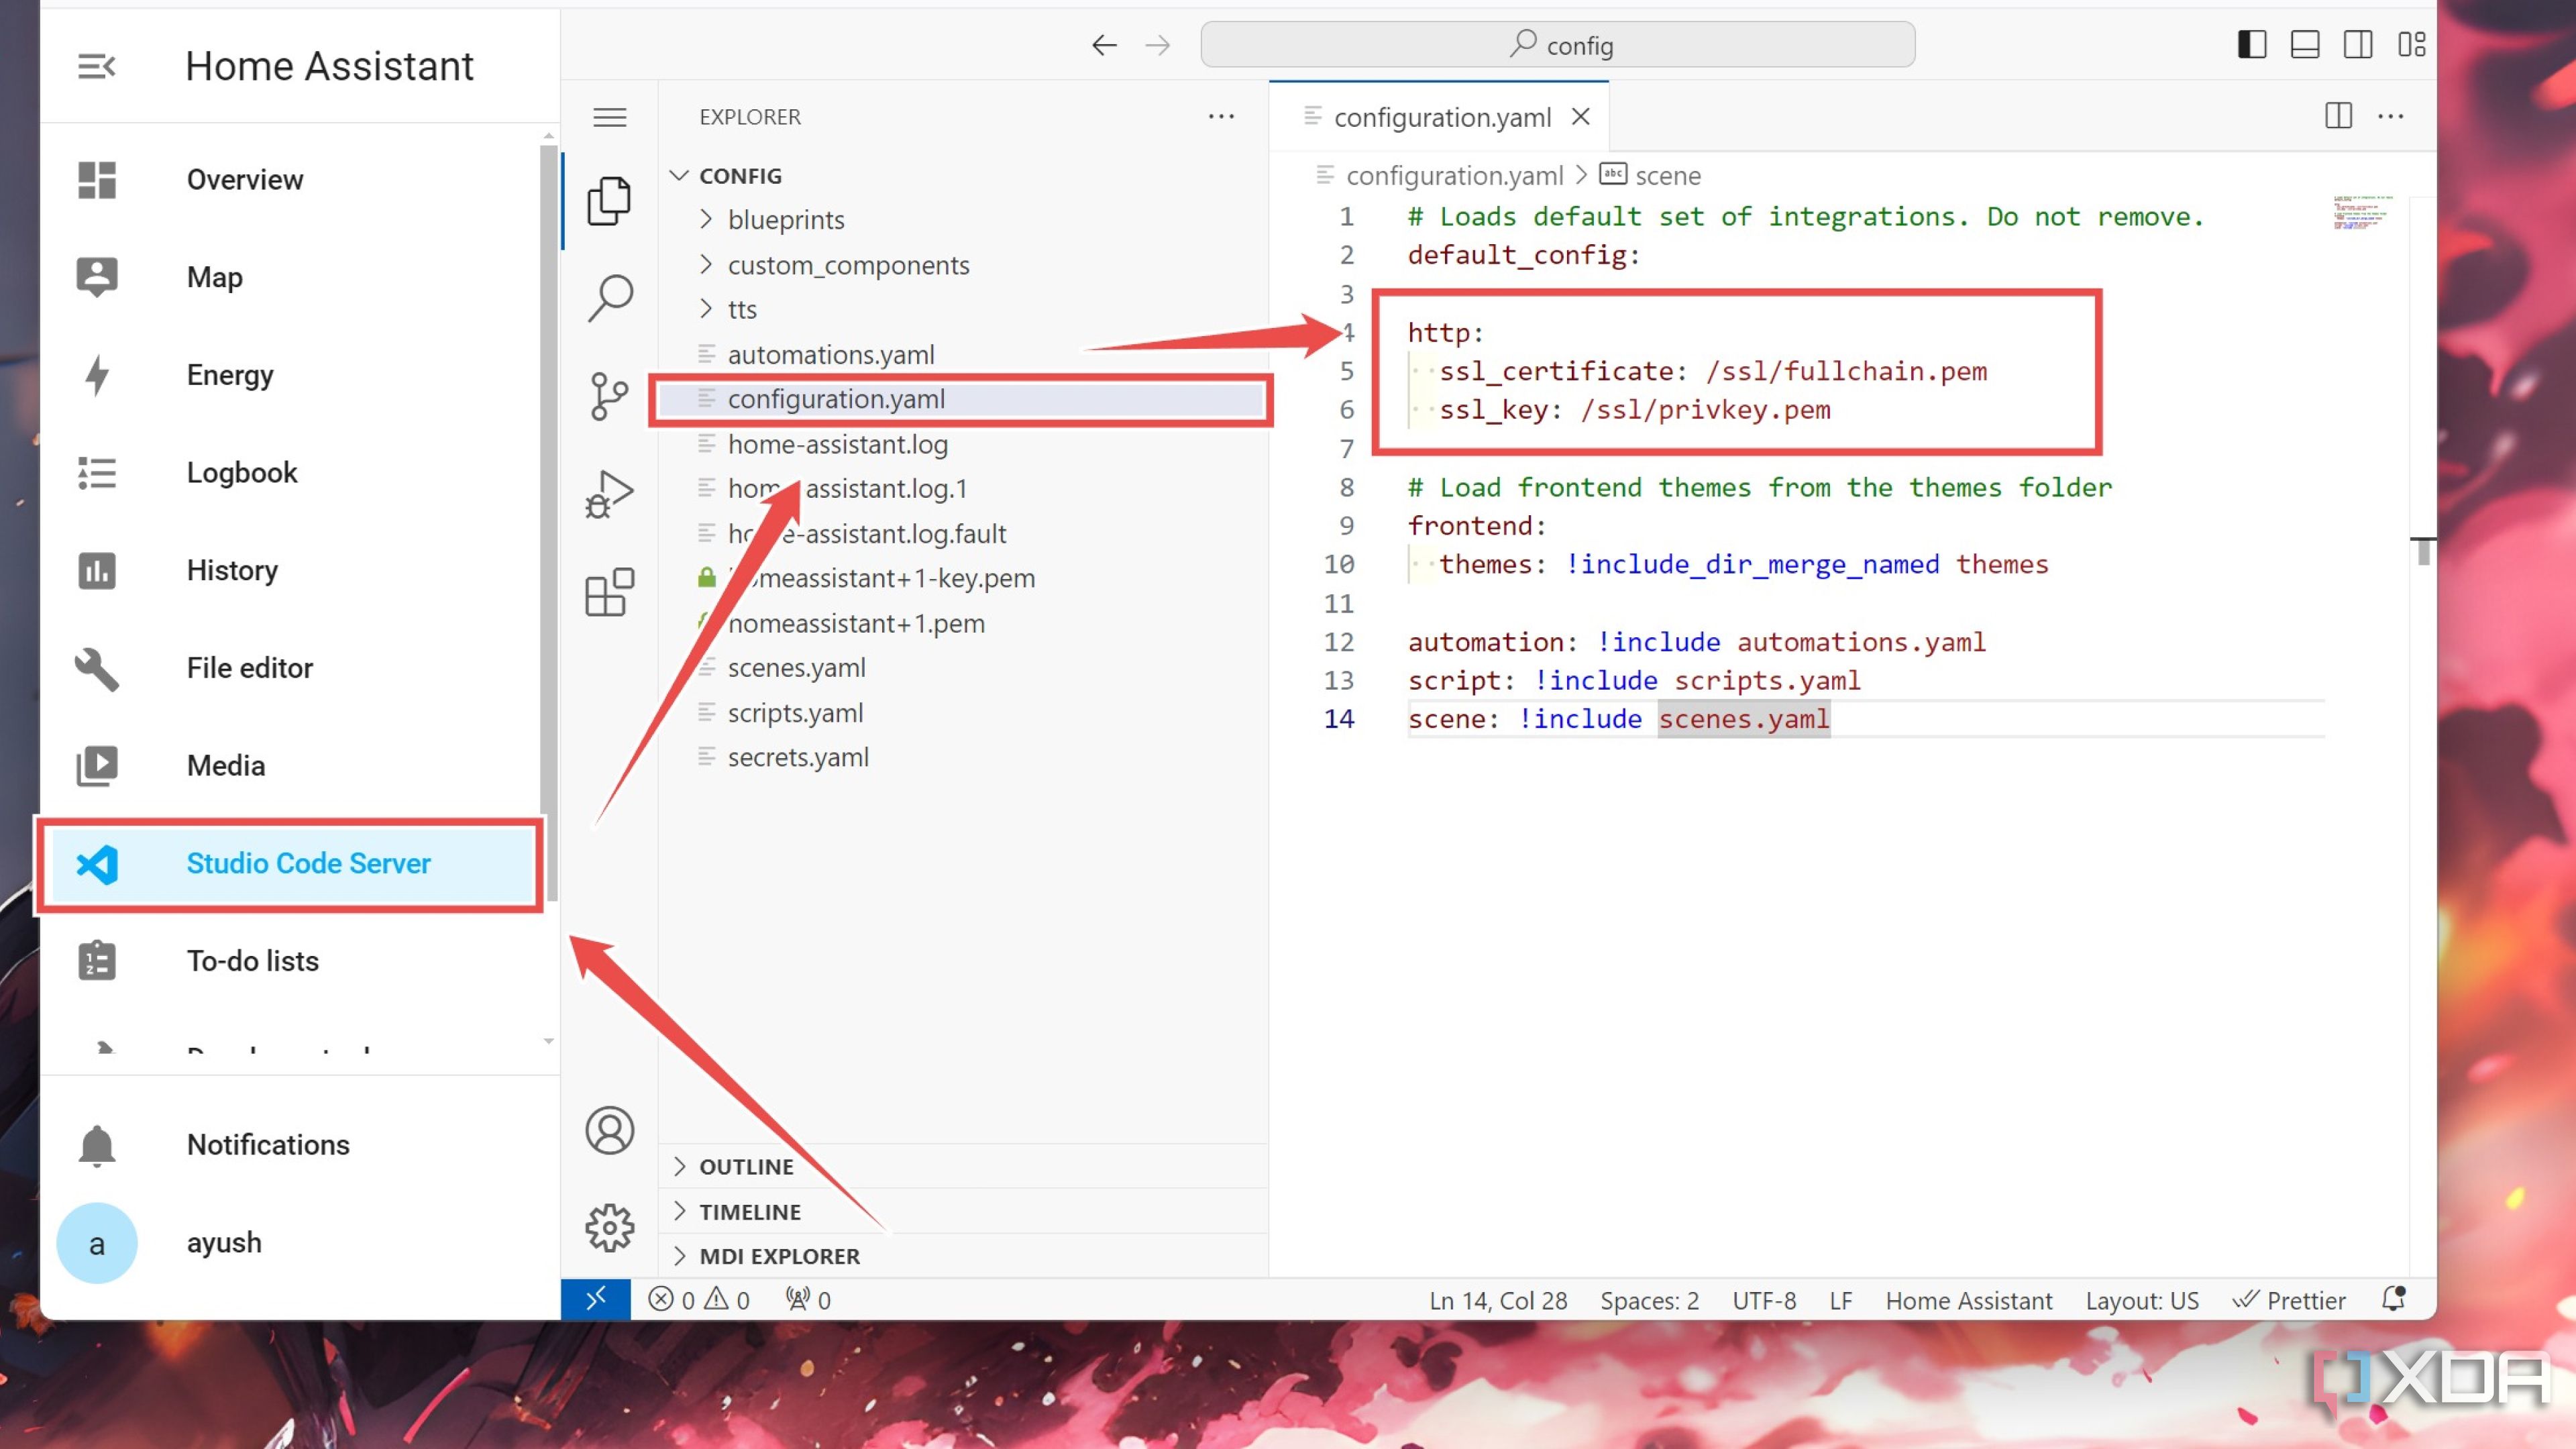
Task: Open the Accounts icon in activity bar
Action: (609, 1130)
